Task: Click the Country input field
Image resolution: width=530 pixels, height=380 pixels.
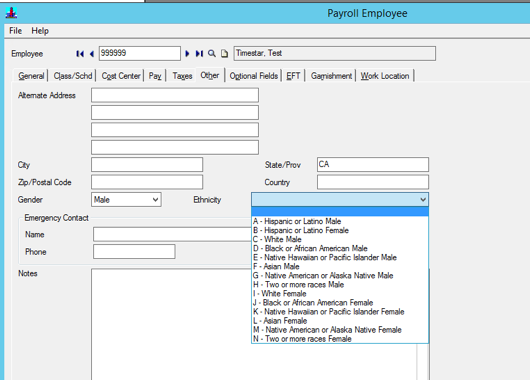Action: pos(373,182)
